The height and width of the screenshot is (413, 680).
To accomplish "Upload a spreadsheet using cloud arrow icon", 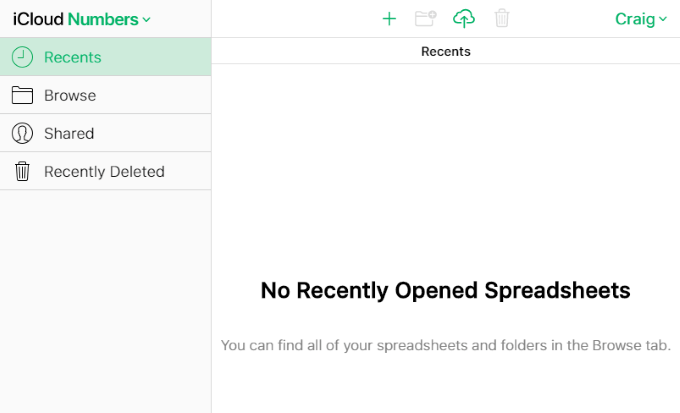I will point(464,19).
